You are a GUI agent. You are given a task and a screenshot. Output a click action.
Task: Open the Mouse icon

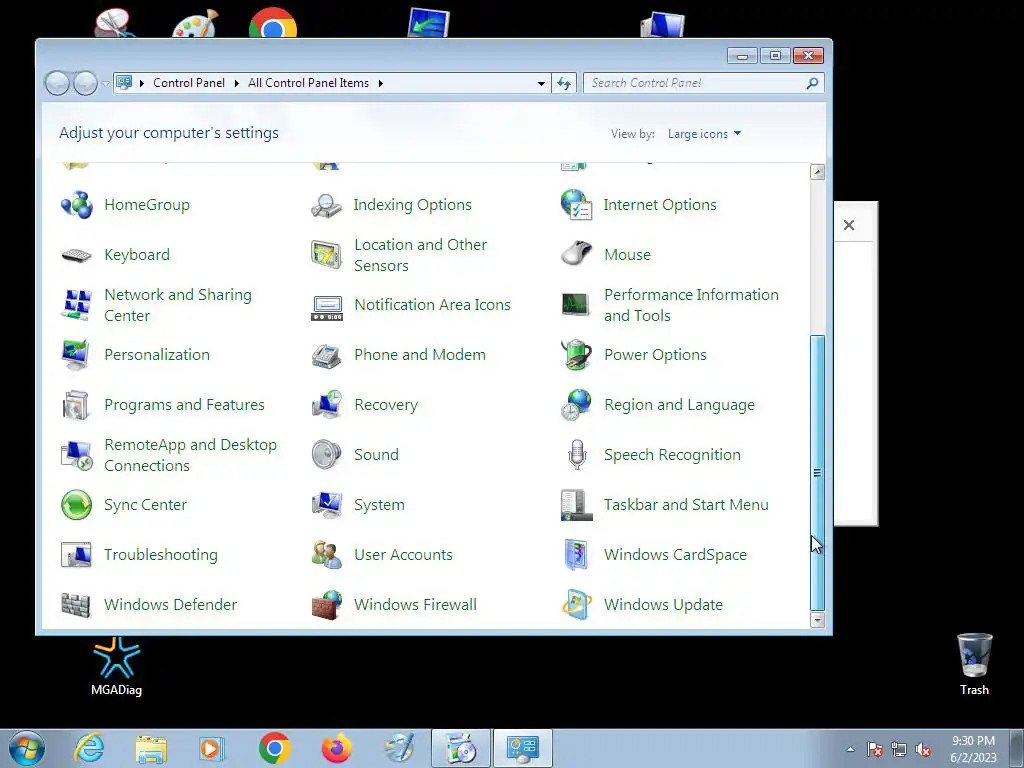pyautogui.click(x=577, y=253)
